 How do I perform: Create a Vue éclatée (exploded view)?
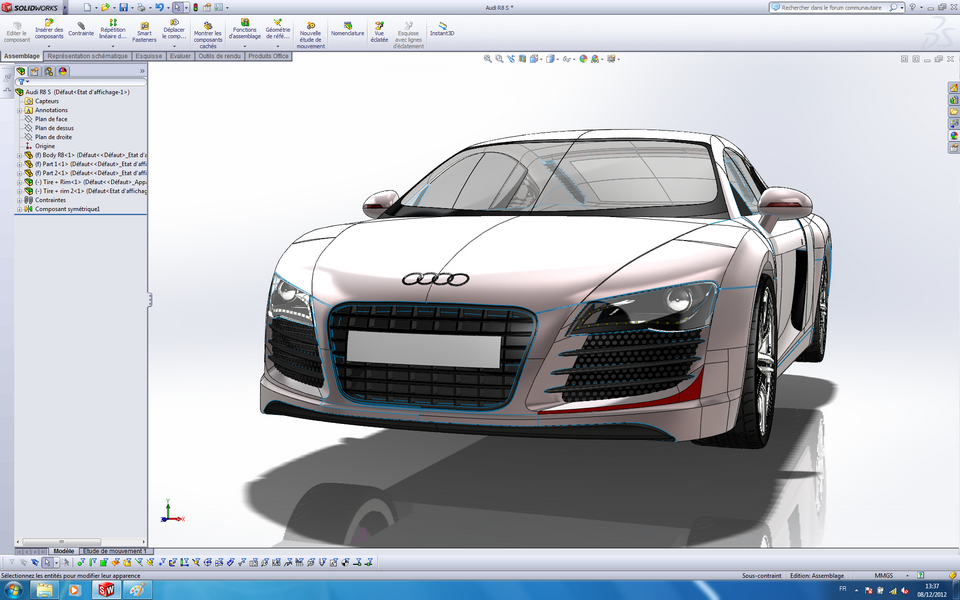tap(377, 30)
